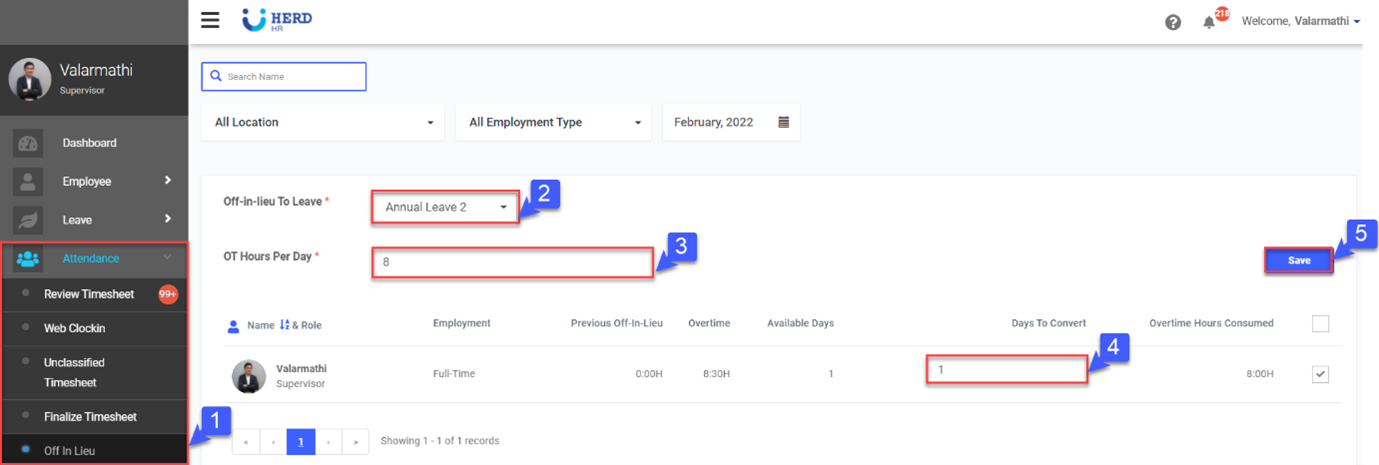Viewport: 1379px width, 465px height.
Task: Click Valarmathi's avatar in the table row
Action: point(249,376)
